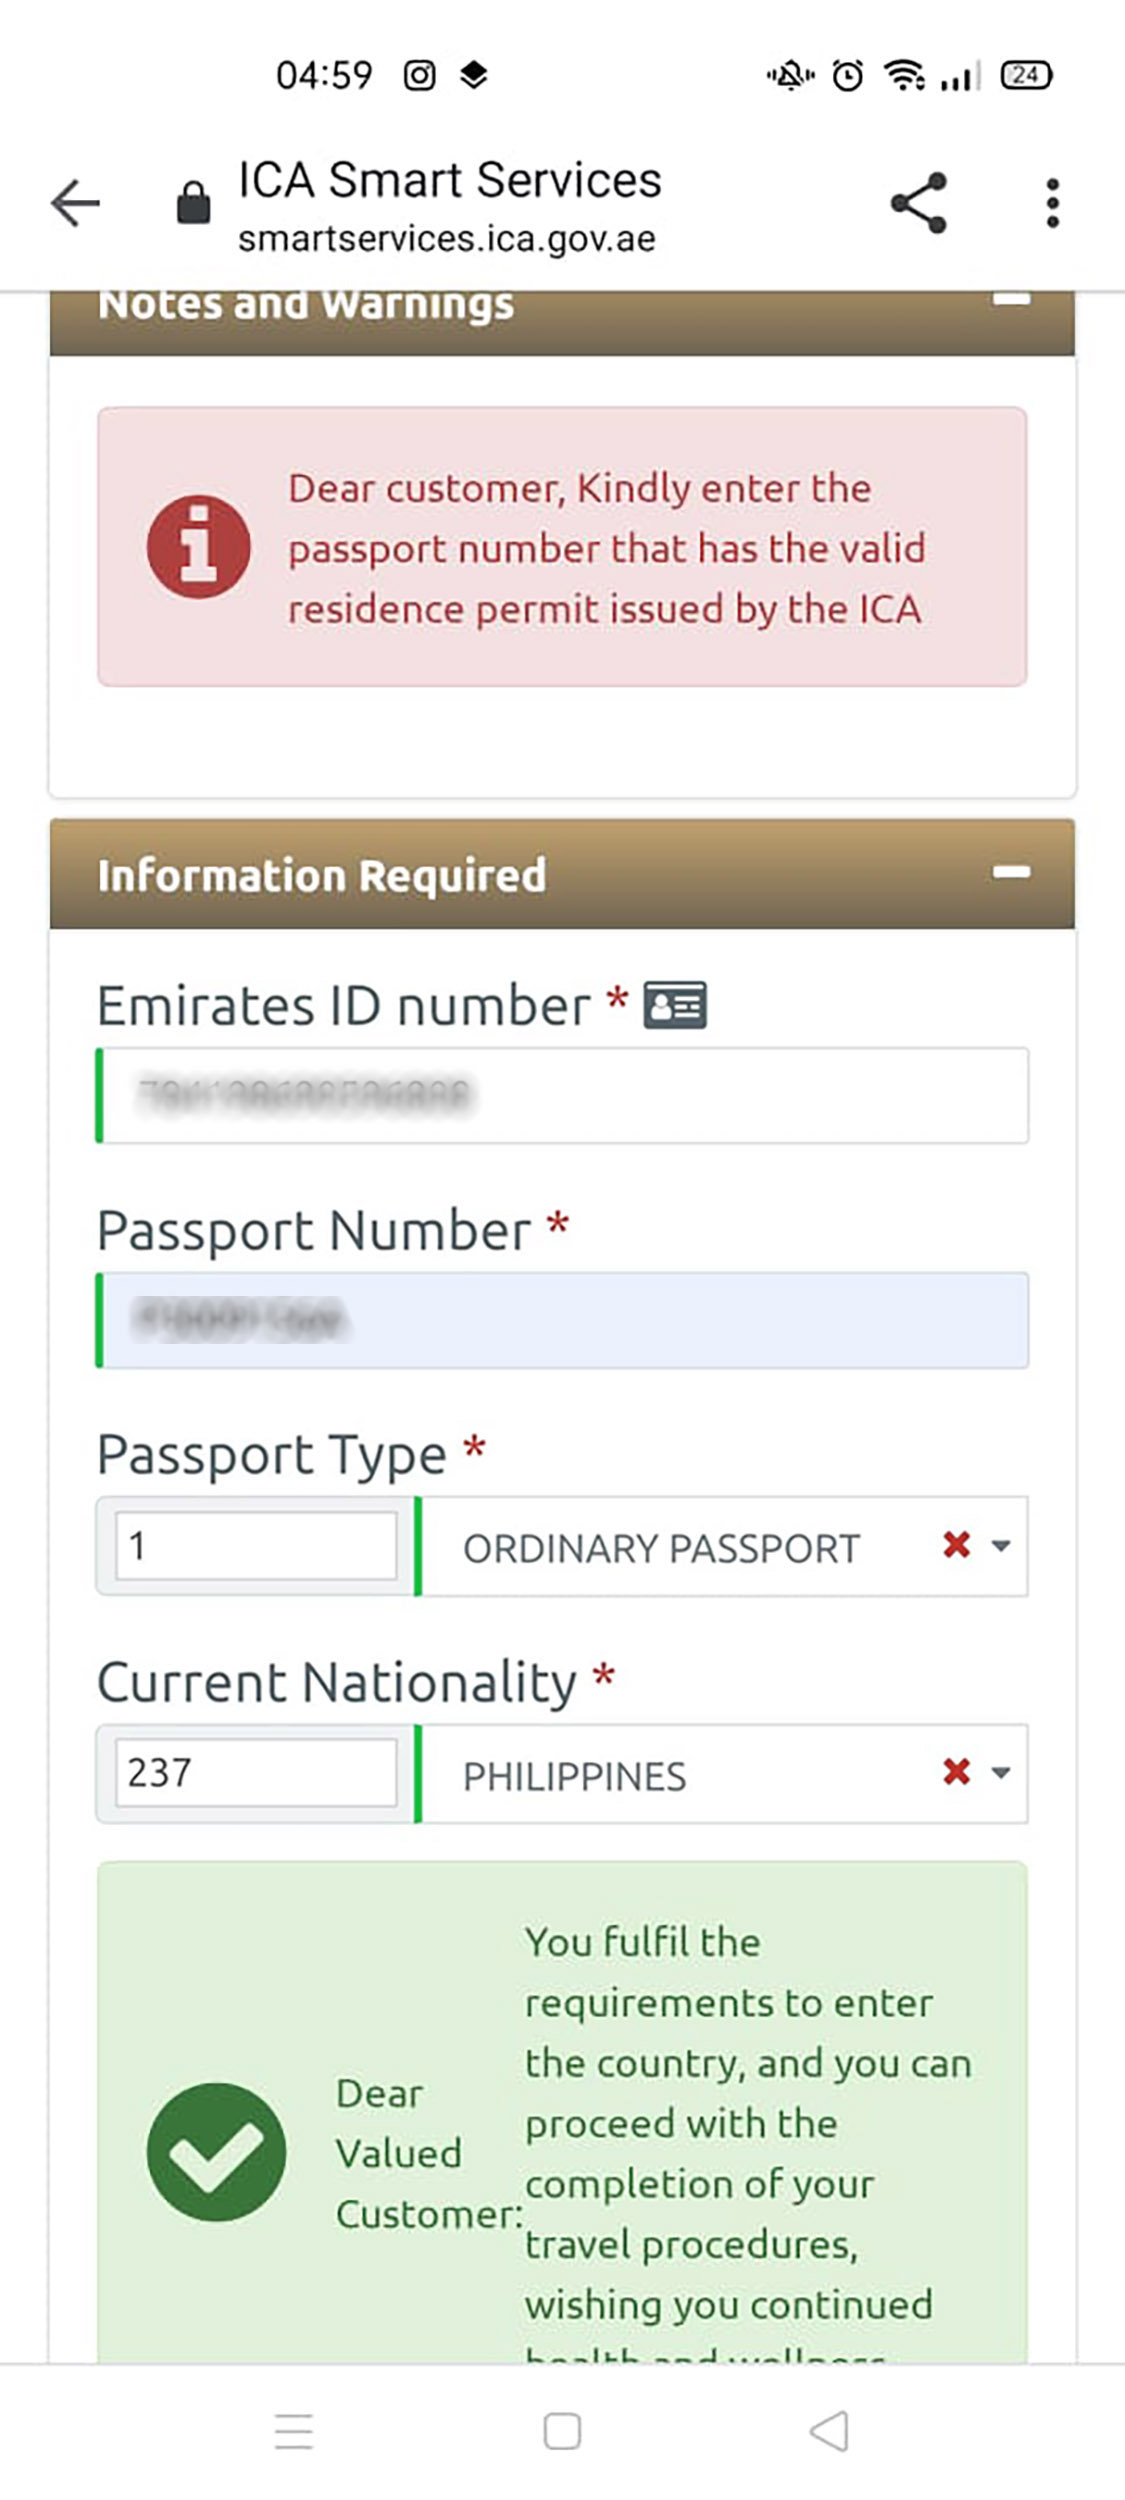Tap the back arrow in the browser toolbar

pyautogui.click(x=74, y=202)
